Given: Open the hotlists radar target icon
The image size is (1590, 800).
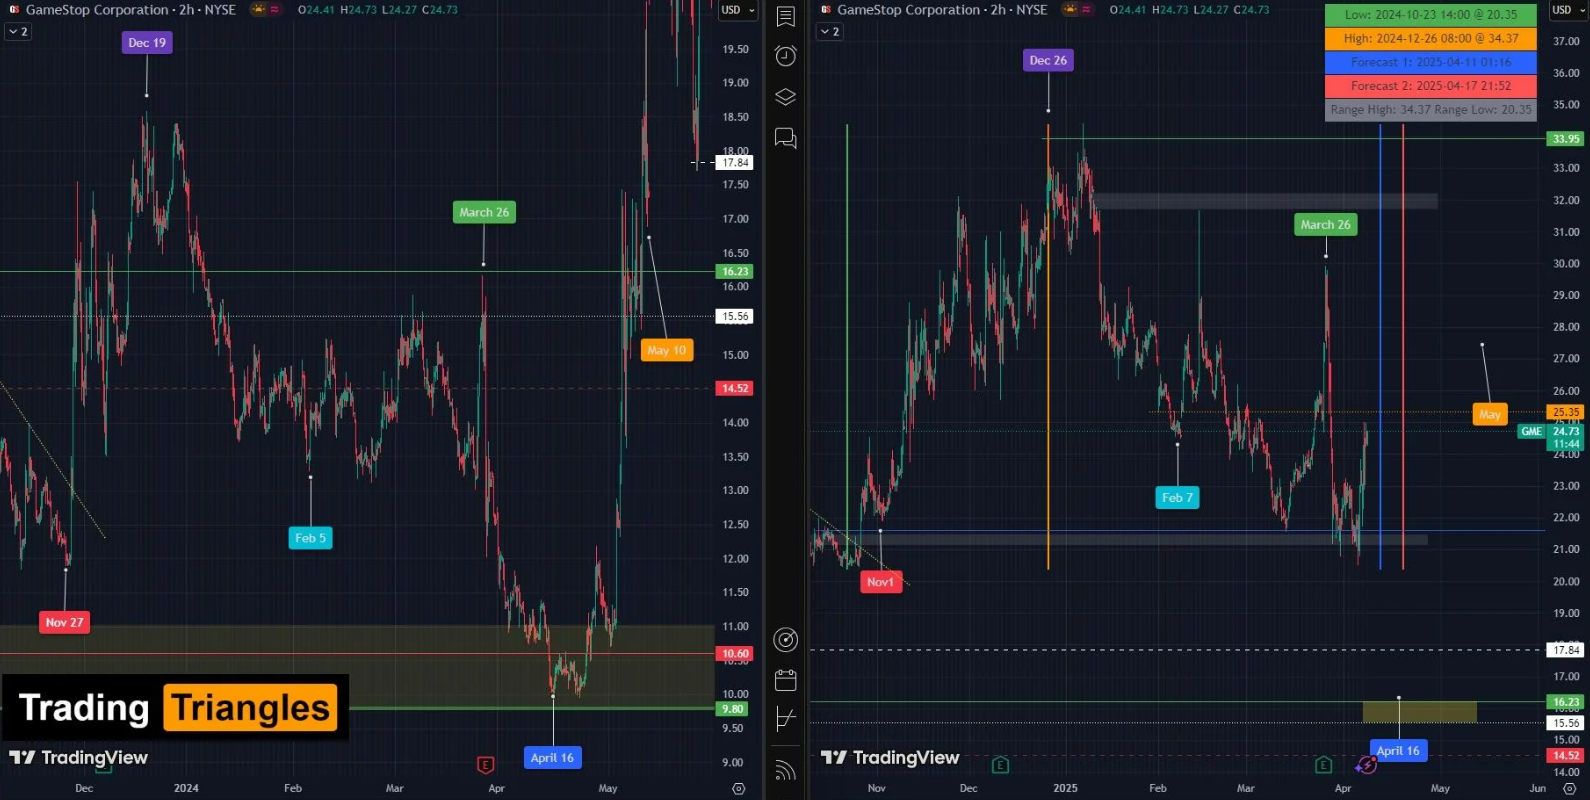Looking at the screenshot, I should click(x=786, y=640).
